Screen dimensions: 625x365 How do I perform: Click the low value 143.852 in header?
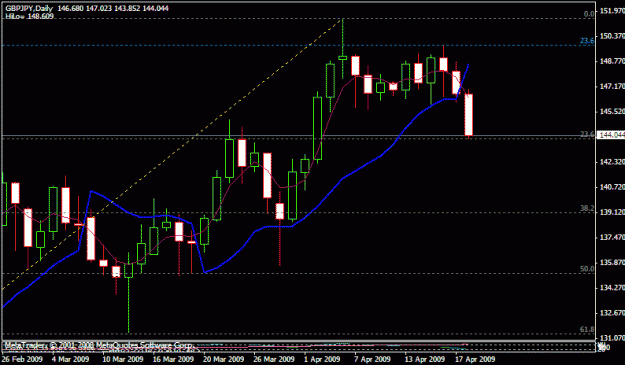pos(127,8)
